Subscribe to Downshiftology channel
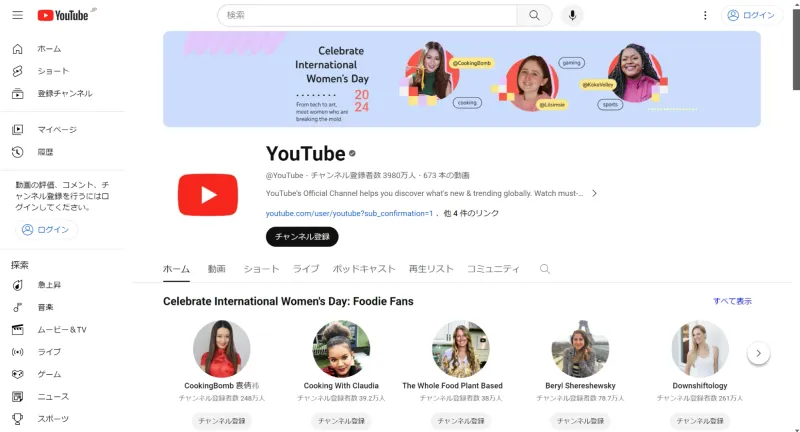The height and width of the screenshot is (432, 800). point(700,421)
